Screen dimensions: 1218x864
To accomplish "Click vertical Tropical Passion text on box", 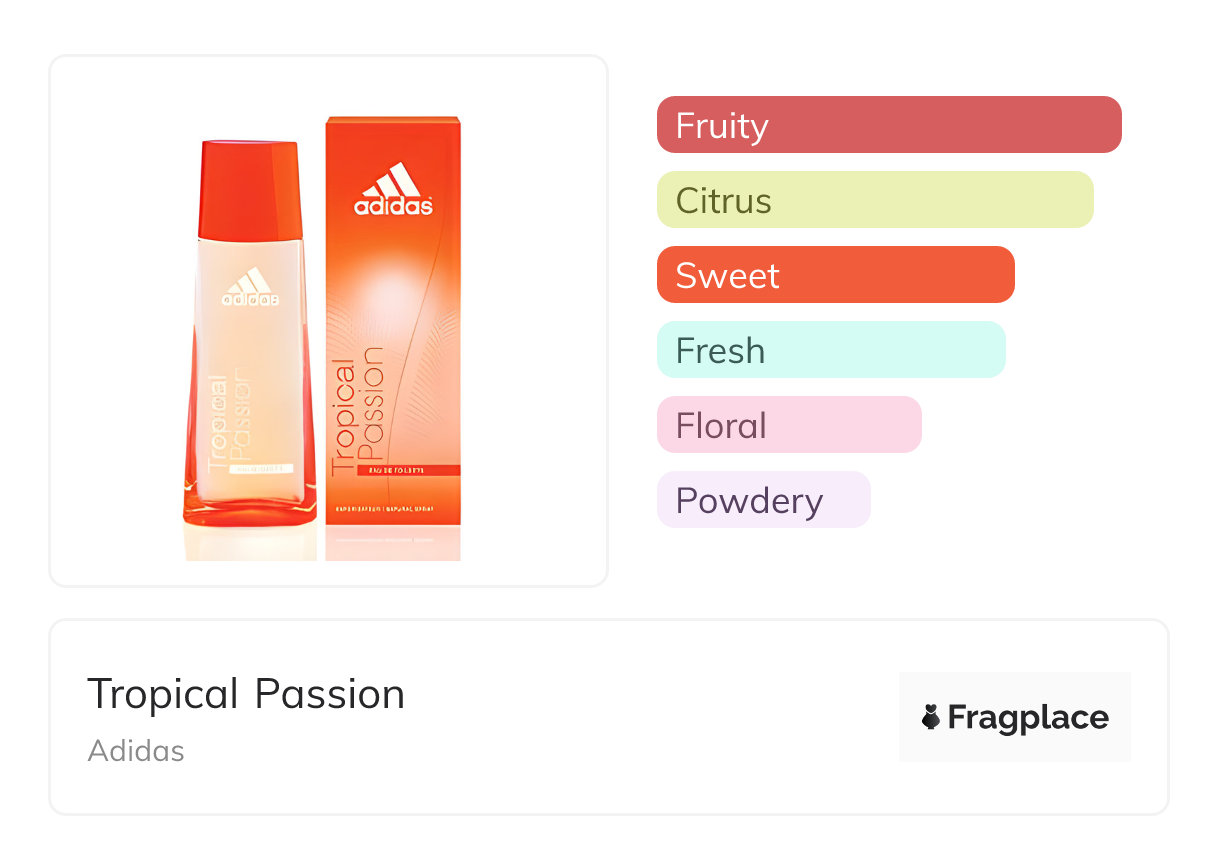I will [357, 410].
